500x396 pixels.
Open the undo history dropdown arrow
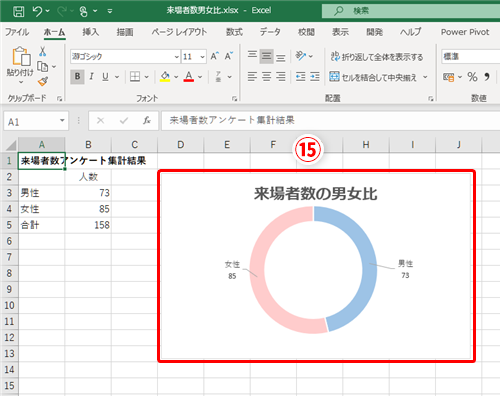point(47,12)
